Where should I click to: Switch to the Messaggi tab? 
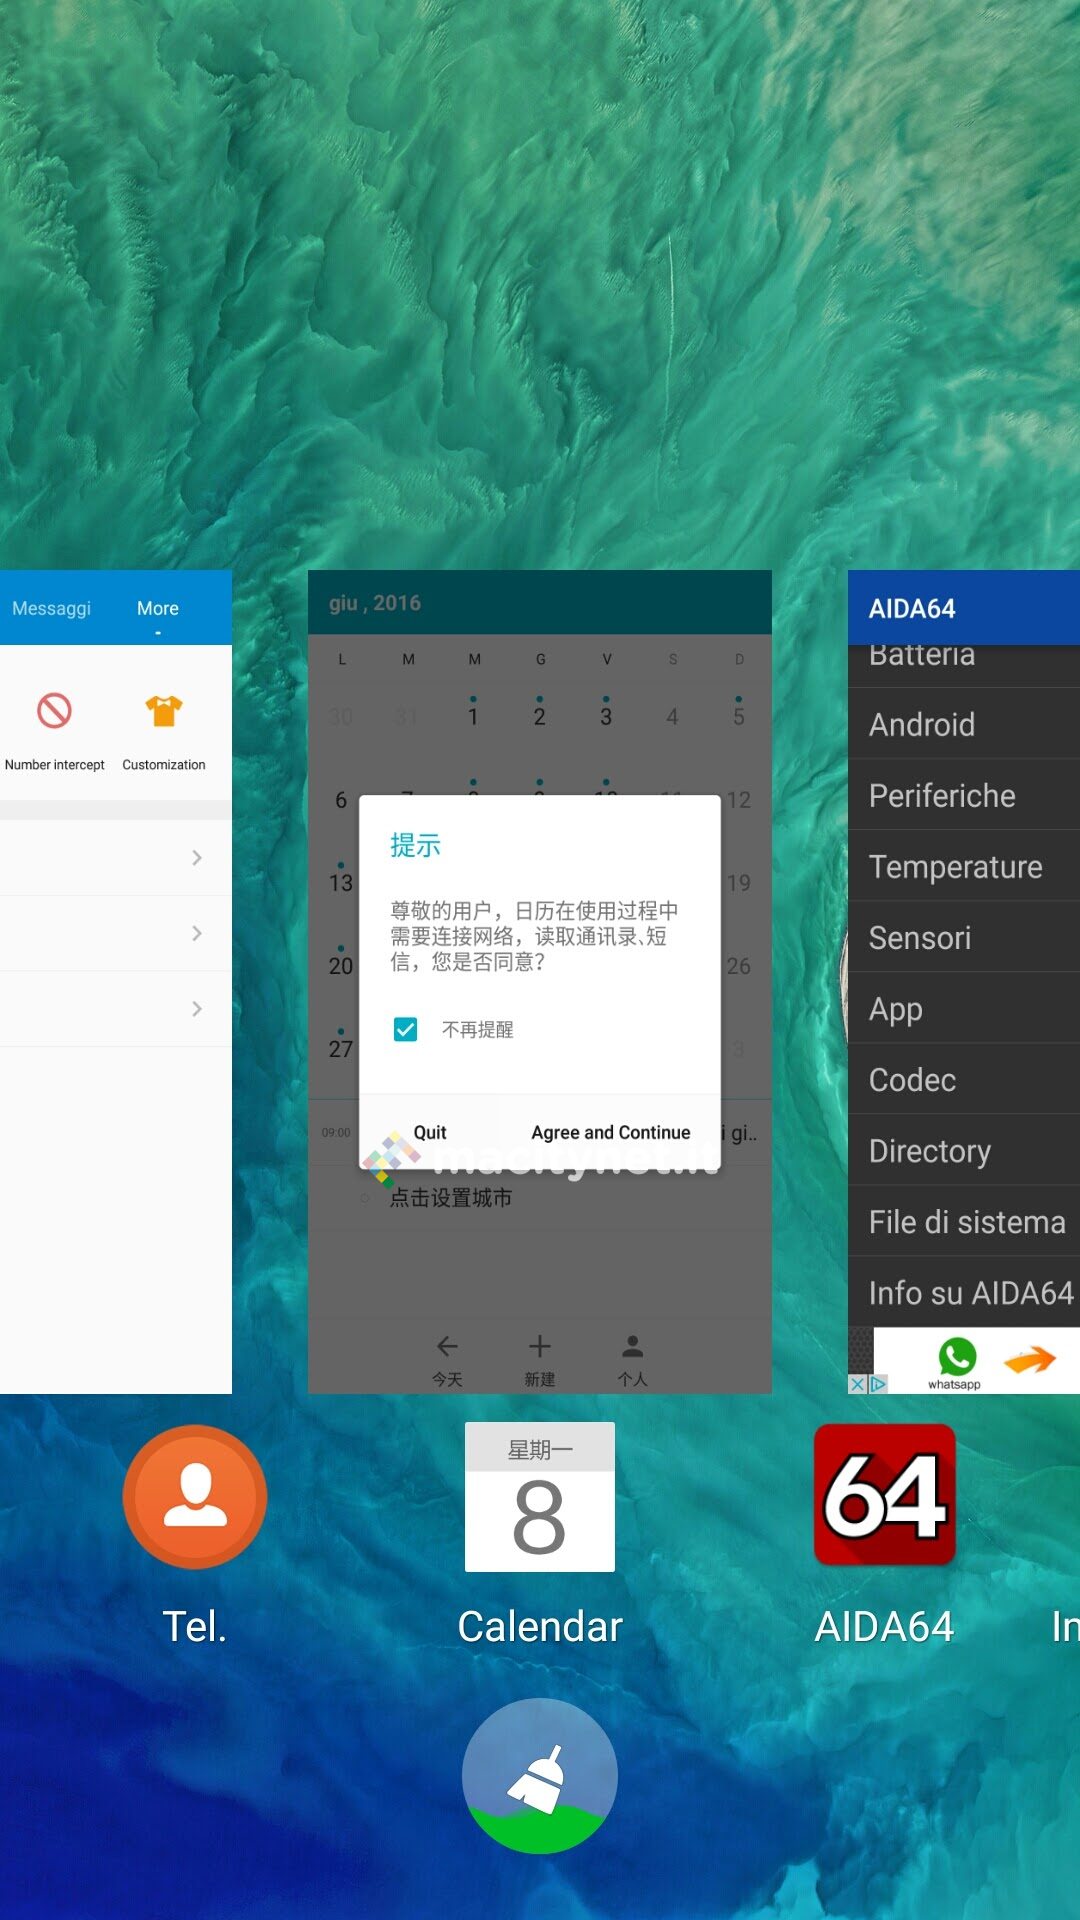pos(51,608)
